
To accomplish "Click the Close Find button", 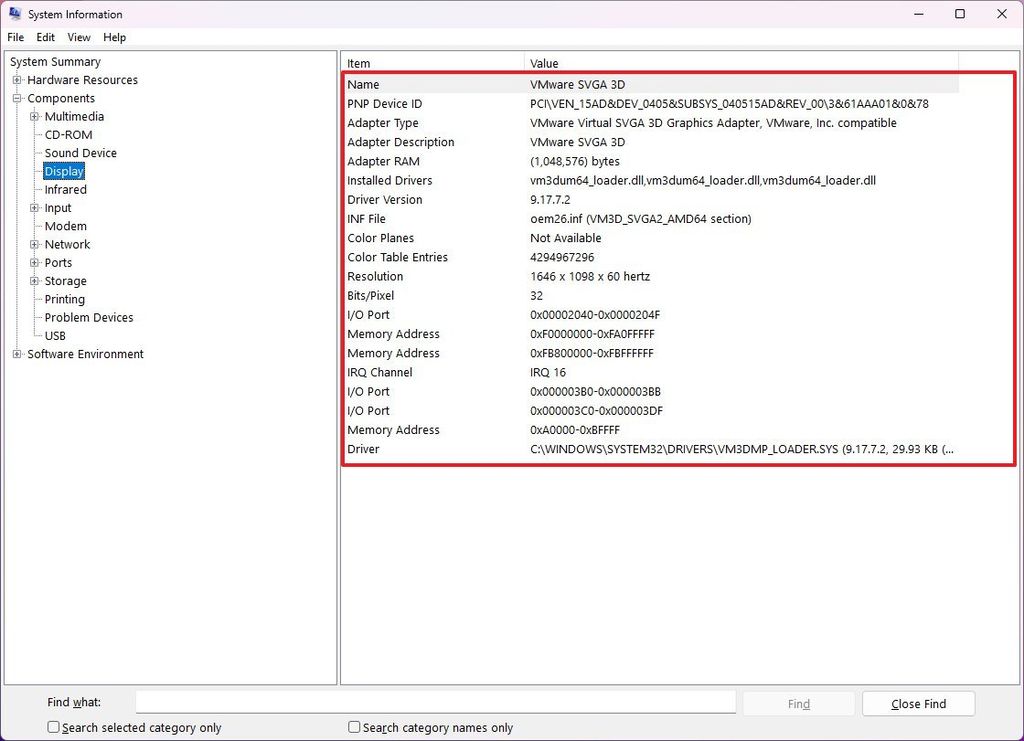I will click(917, 703).
